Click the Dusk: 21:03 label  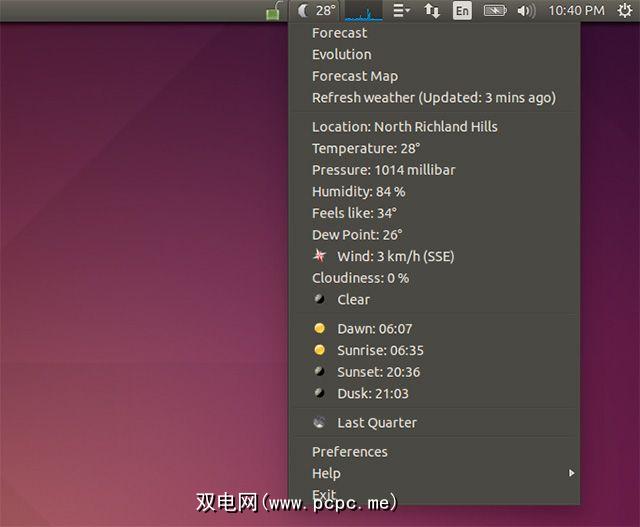tap(373, 394)
